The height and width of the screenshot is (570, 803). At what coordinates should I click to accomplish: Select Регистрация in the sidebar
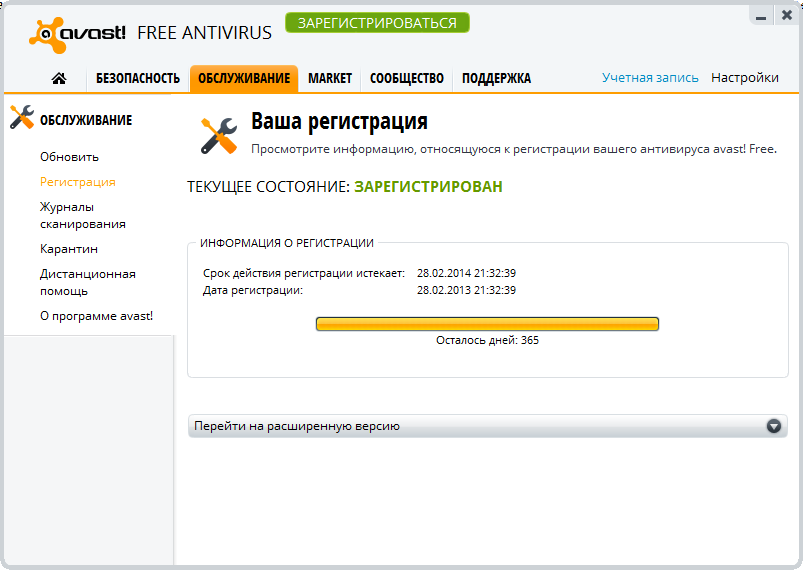click(x=78, y=182)
